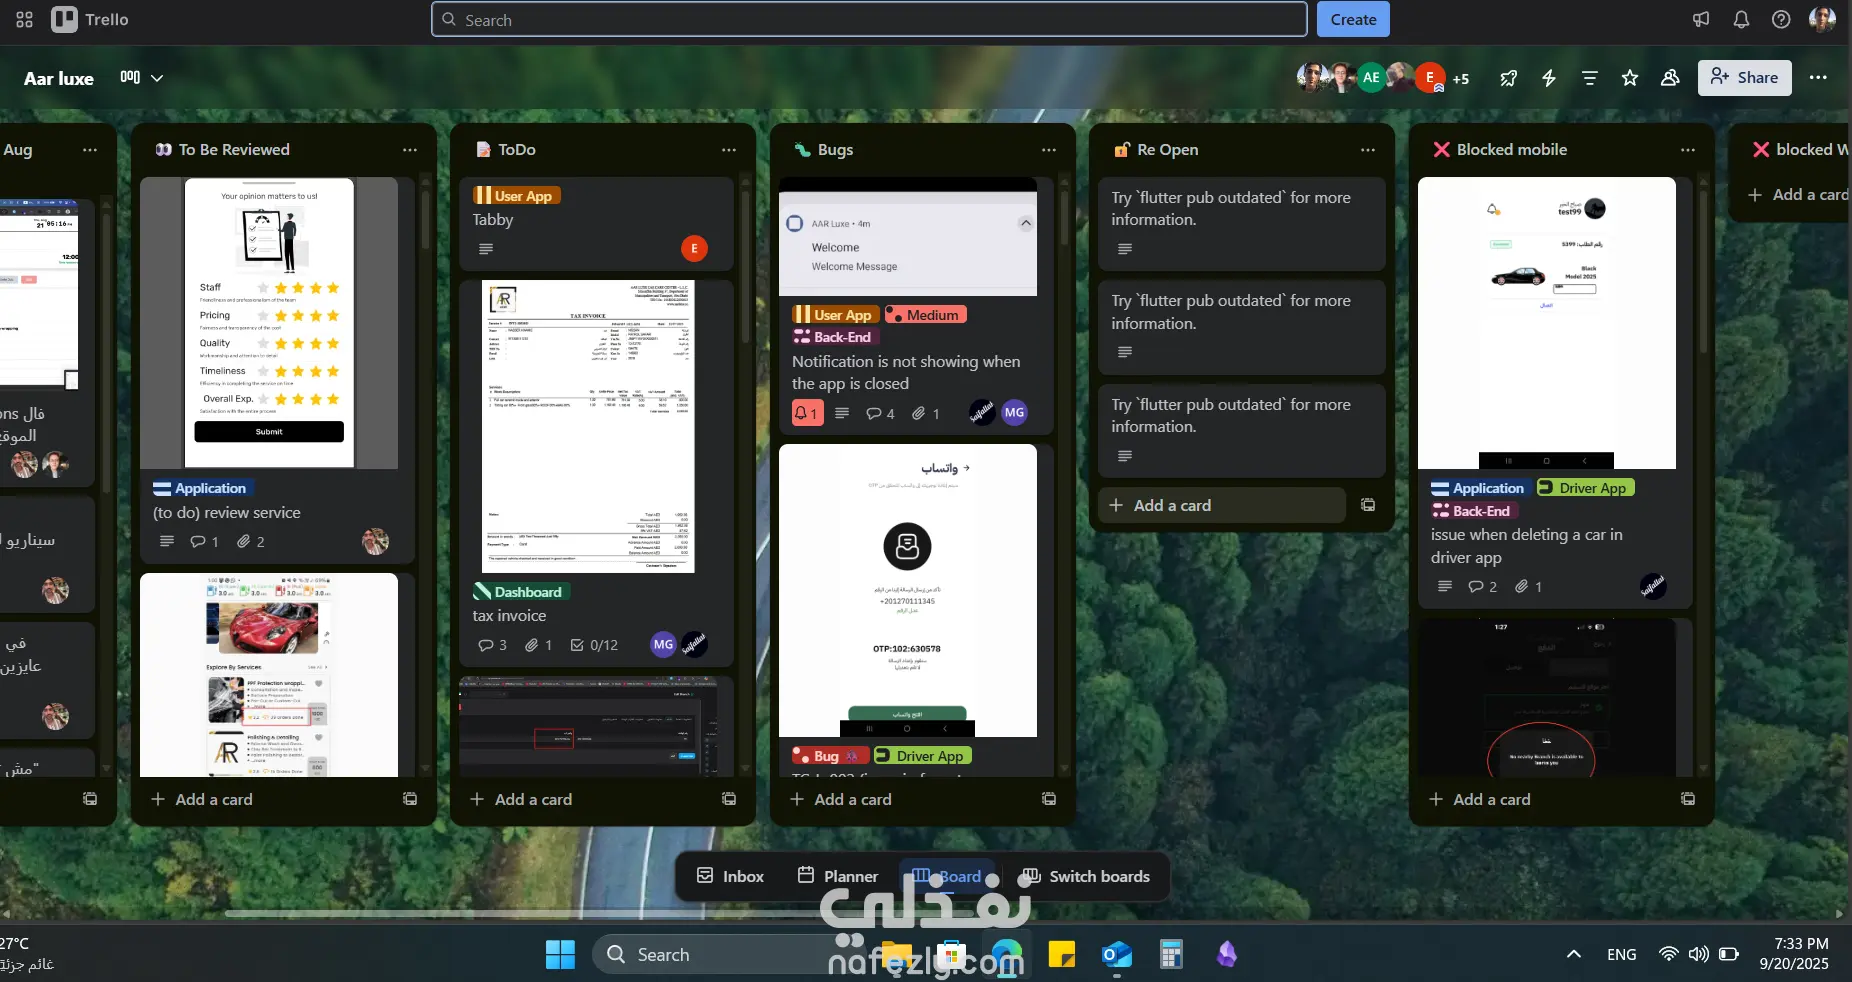The height and width of the screenshot is (982, 1852).
Task: Click the Aar luxe board title
Action: click(59, 78)
